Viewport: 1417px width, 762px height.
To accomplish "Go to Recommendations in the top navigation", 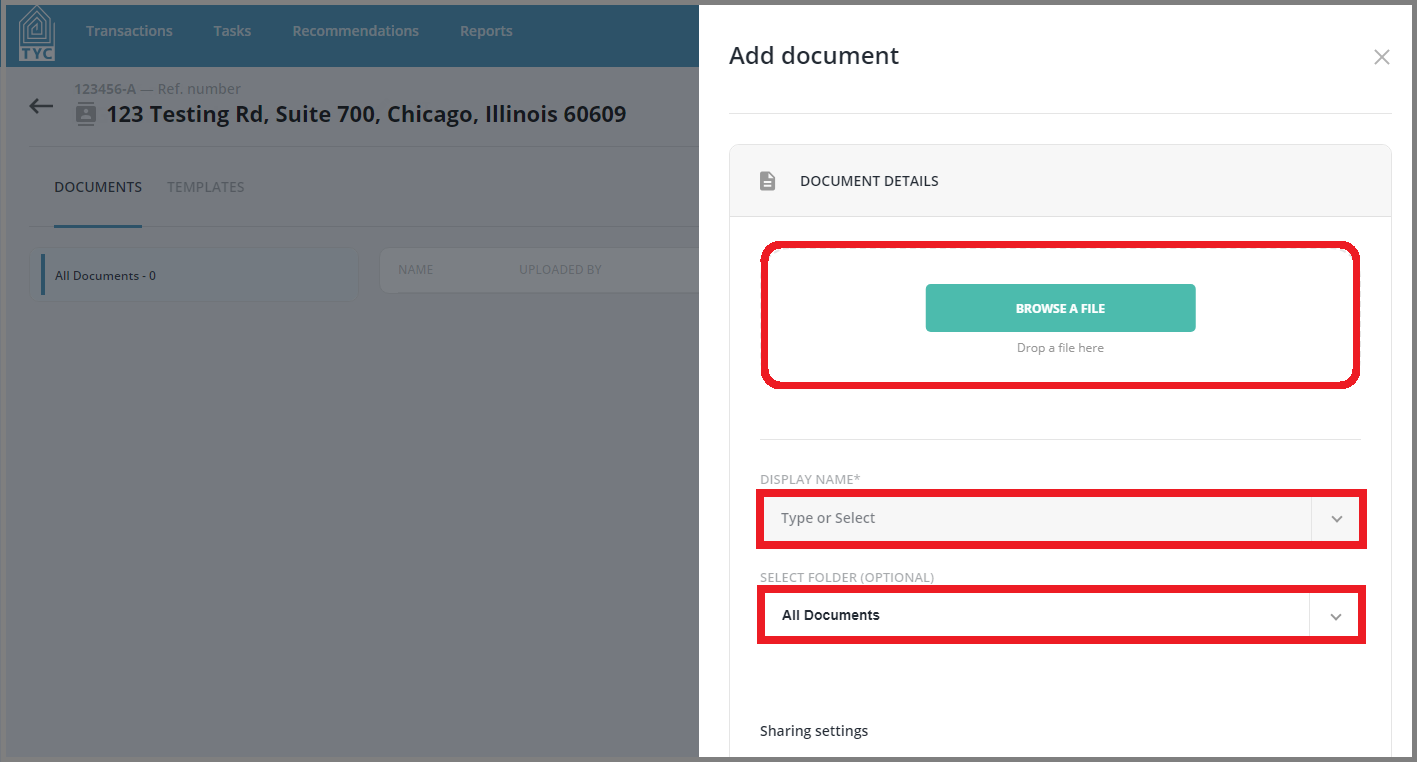I will coord(355,31).
